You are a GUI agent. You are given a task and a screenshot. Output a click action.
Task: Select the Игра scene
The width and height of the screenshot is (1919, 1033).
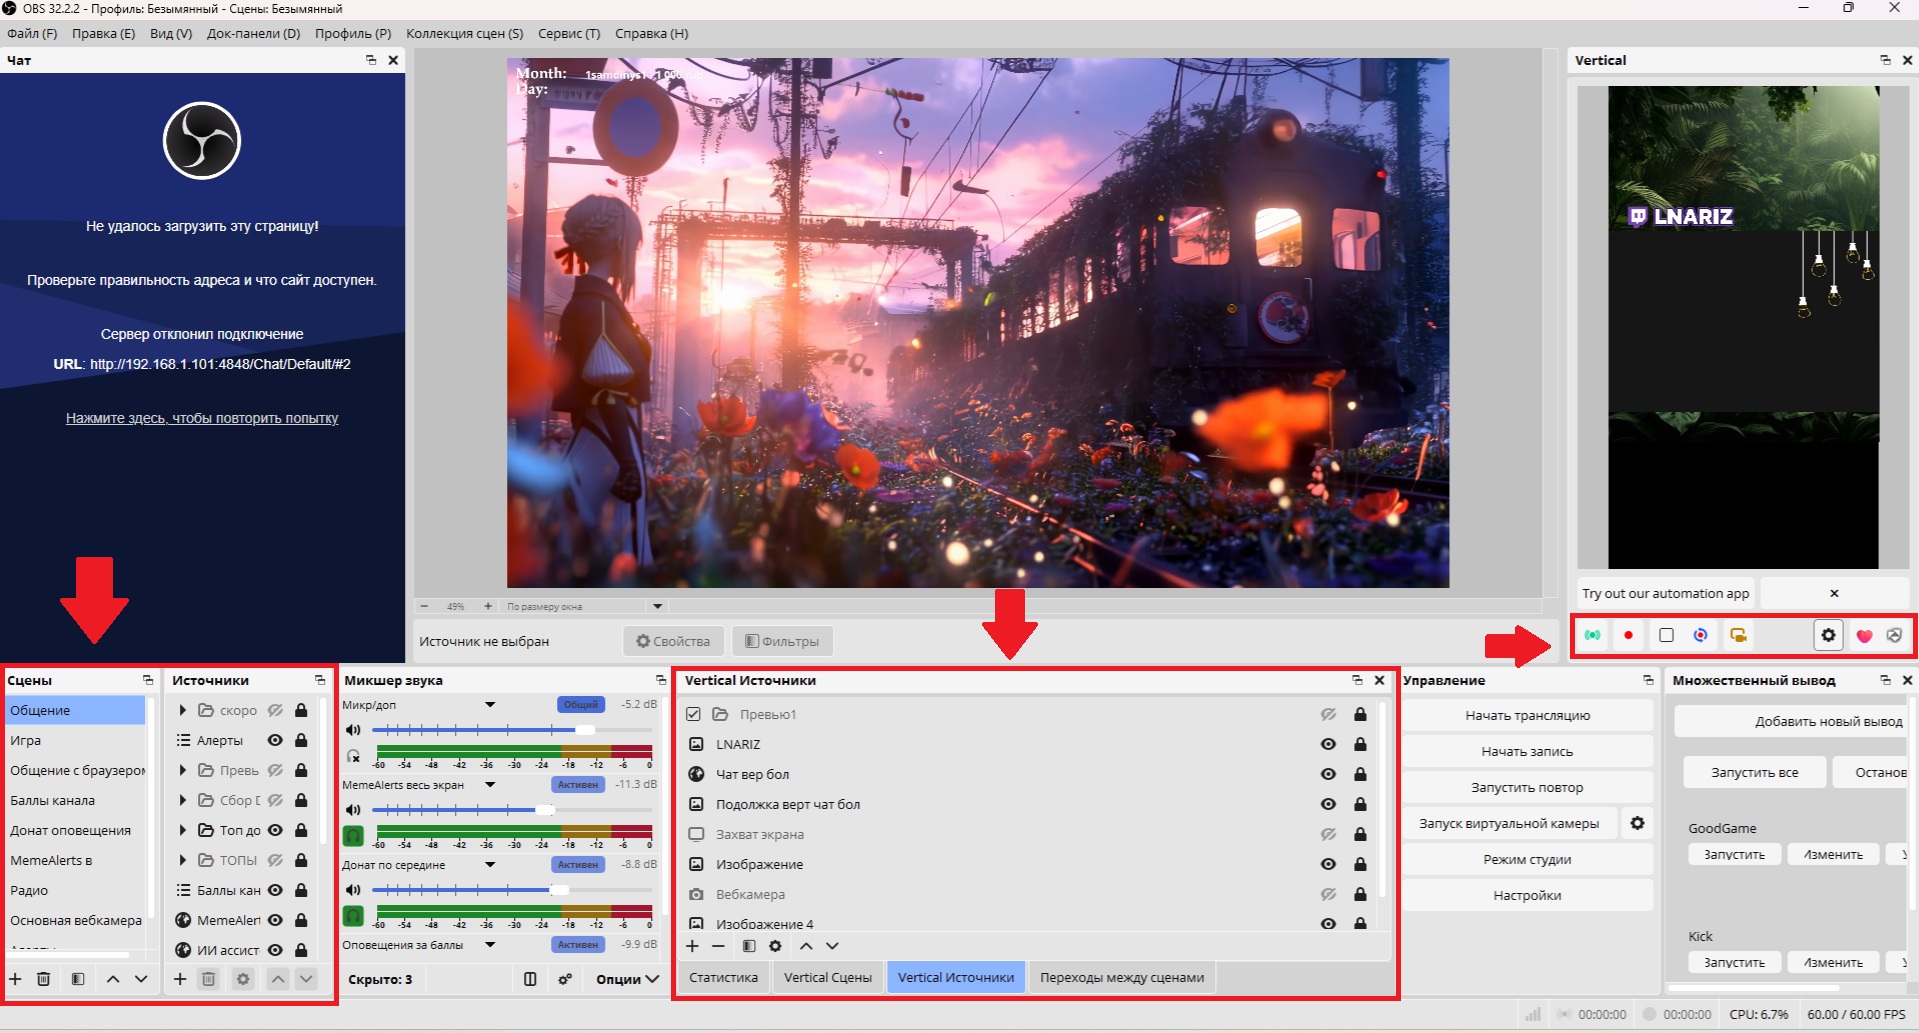75,740
